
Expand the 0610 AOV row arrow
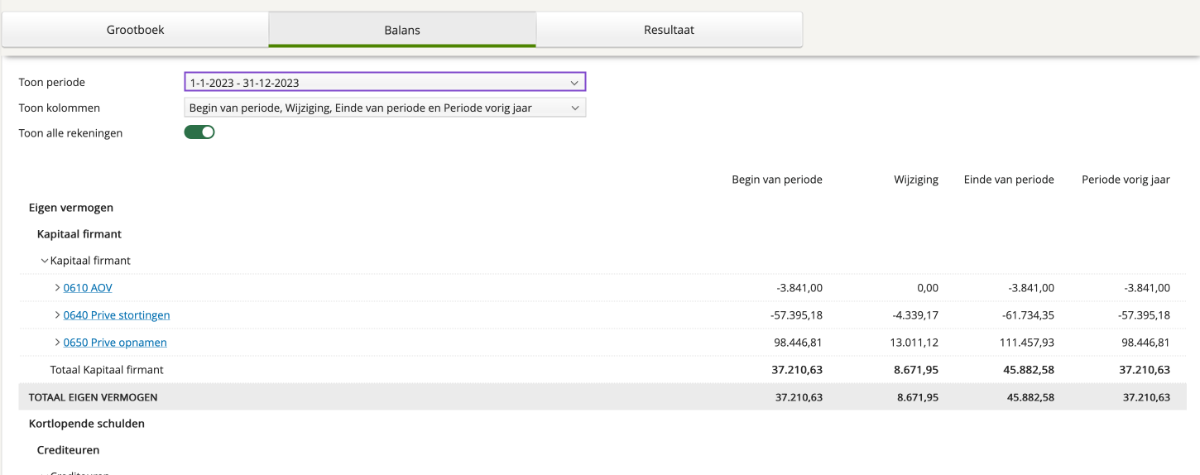[x=56, y=288]
